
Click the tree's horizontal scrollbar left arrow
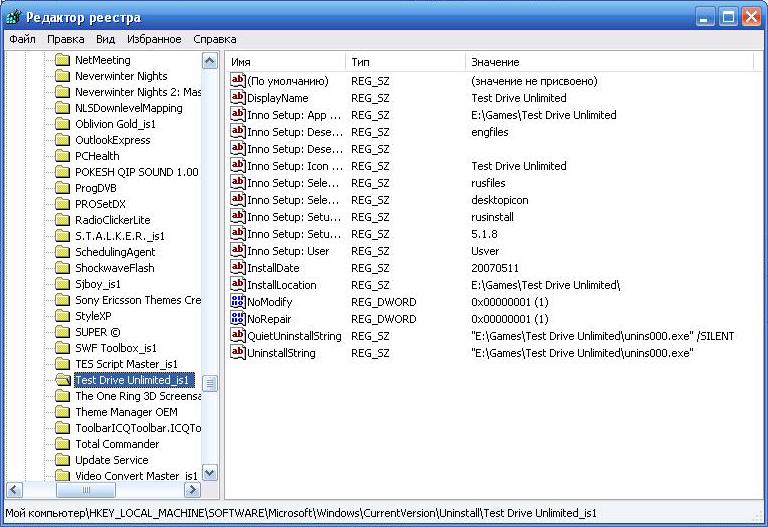(14, 489)
